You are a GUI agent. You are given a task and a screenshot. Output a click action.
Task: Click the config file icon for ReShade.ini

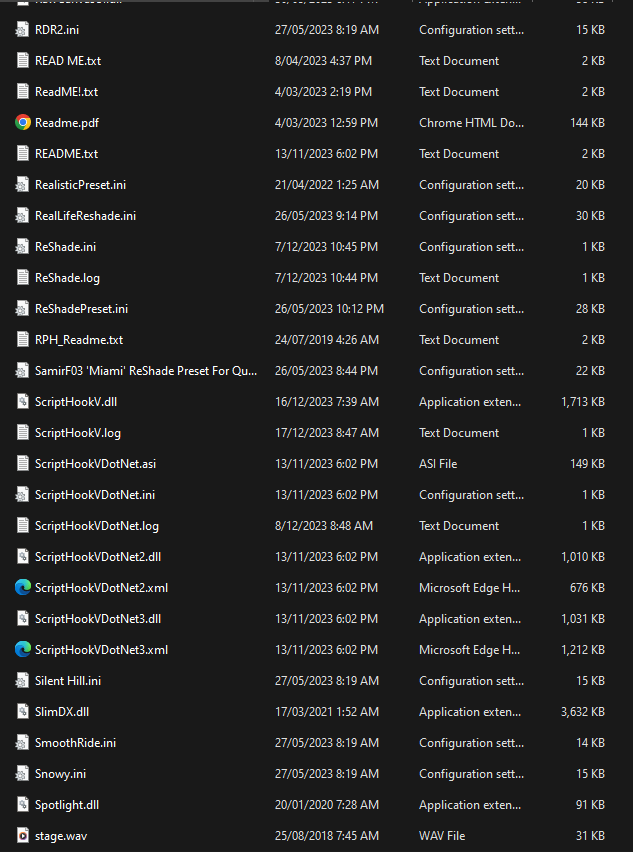[23, 247]
